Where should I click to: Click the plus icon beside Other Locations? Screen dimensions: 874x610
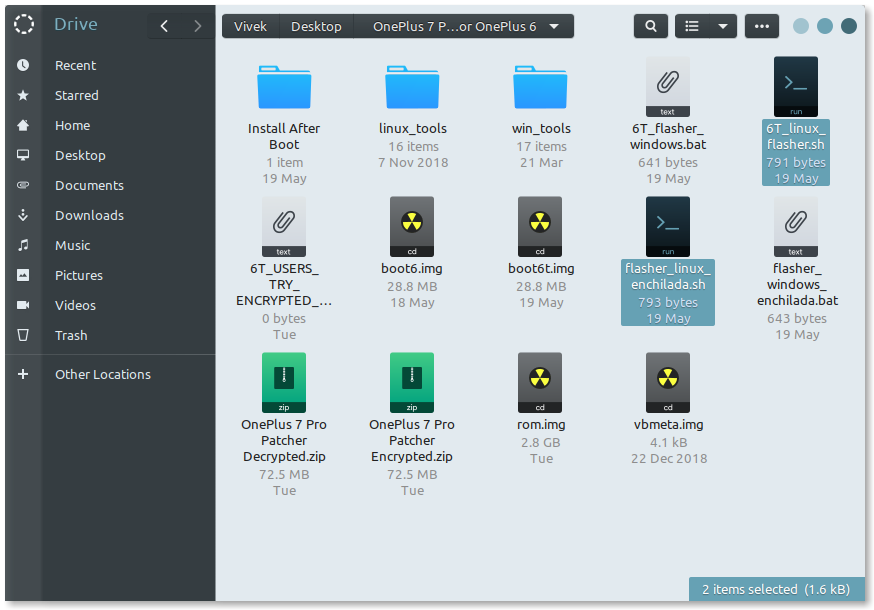point(23,374)
